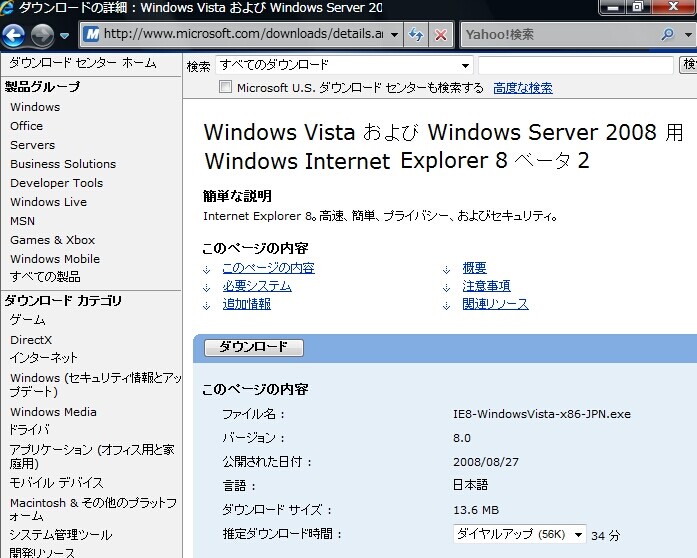The height and width of the screenshot is (558, 697).
Task: Jump to このページの内容 anchor link
Action: click(x=268, y=268)
